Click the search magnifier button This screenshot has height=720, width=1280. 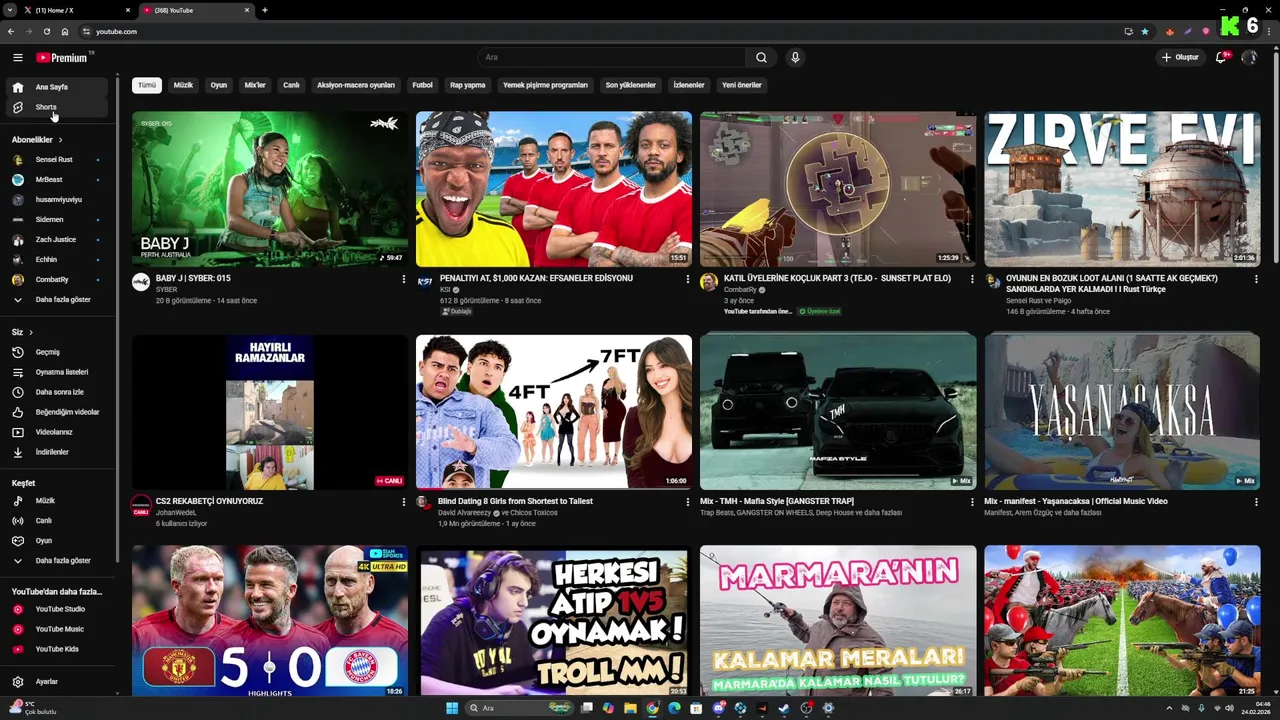point(761,58)
